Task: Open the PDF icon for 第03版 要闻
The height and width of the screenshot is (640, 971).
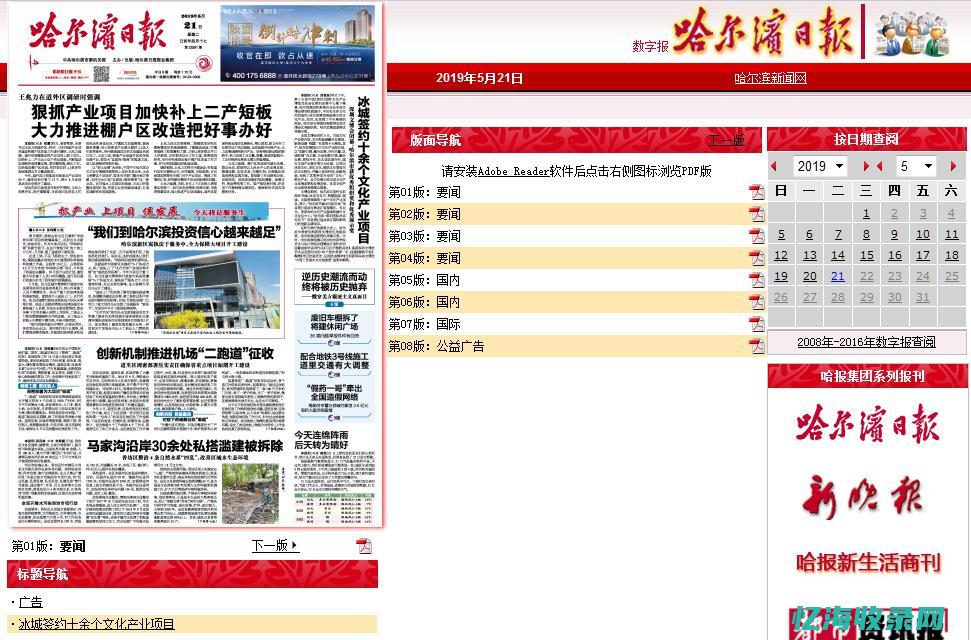Action: click(x=758, y=237)
